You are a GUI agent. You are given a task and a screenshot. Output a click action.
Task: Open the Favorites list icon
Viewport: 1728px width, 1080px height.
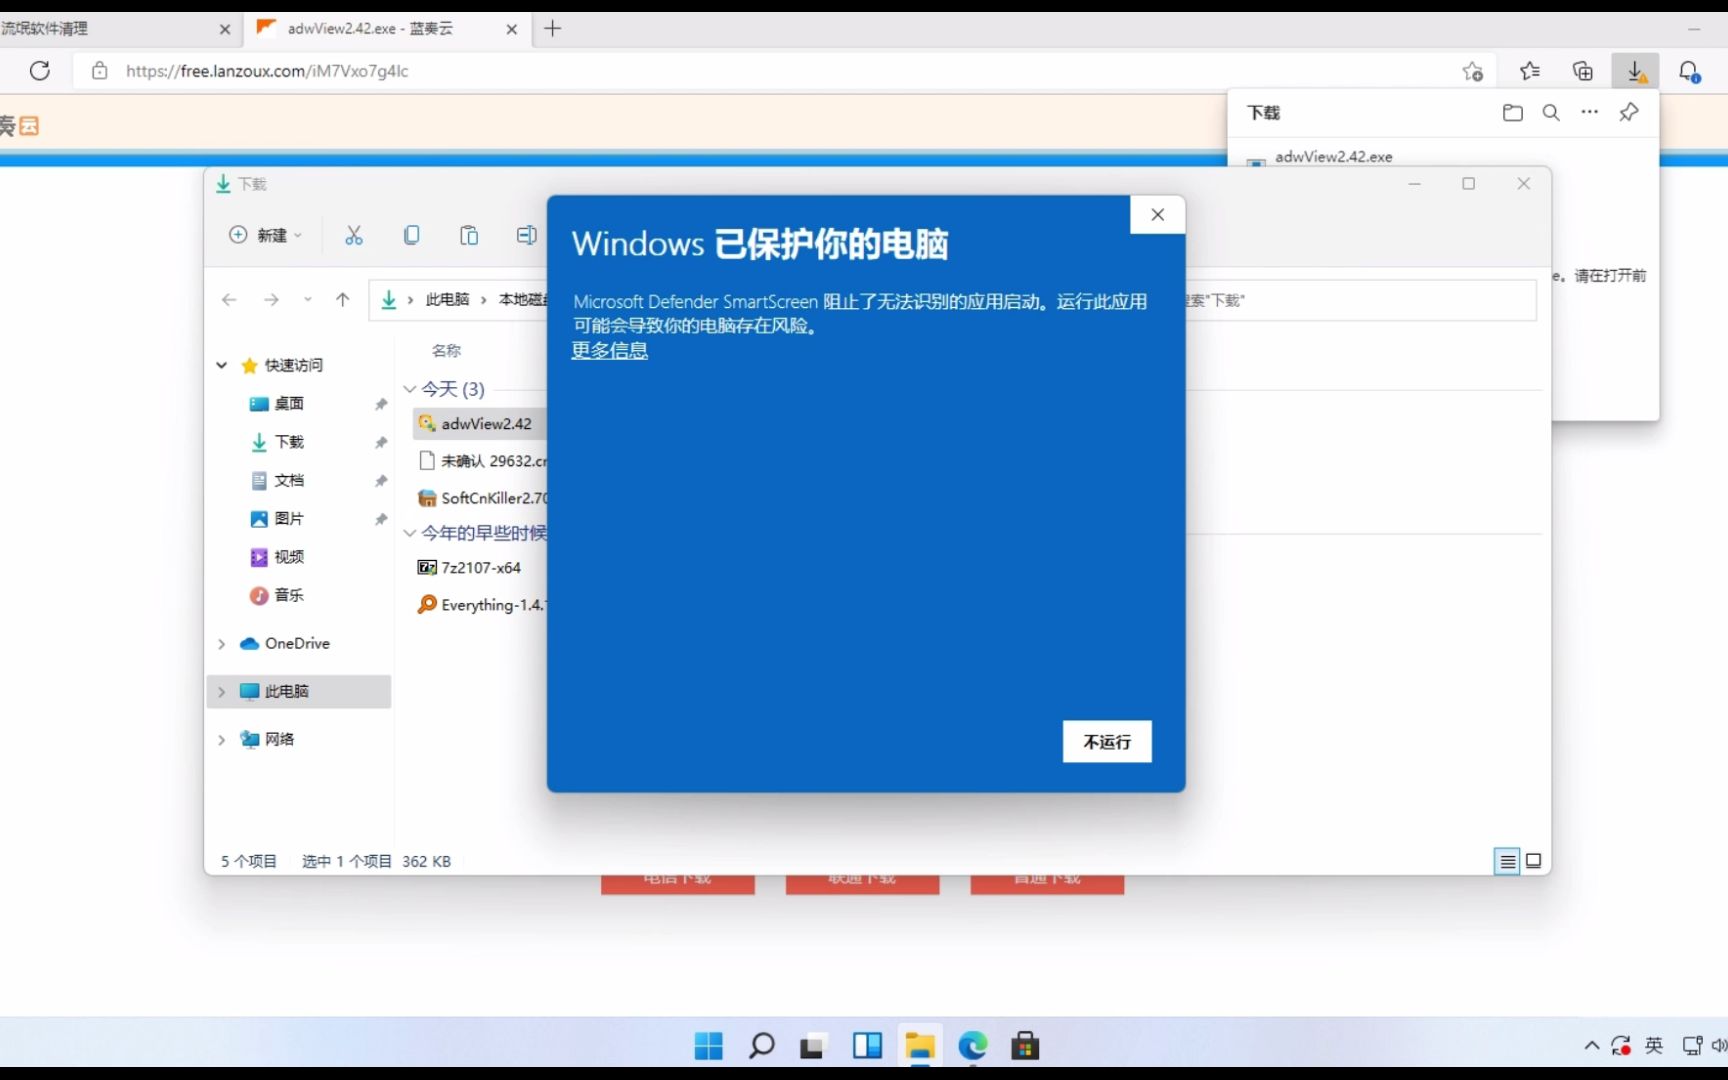[x=1530, y=71]
